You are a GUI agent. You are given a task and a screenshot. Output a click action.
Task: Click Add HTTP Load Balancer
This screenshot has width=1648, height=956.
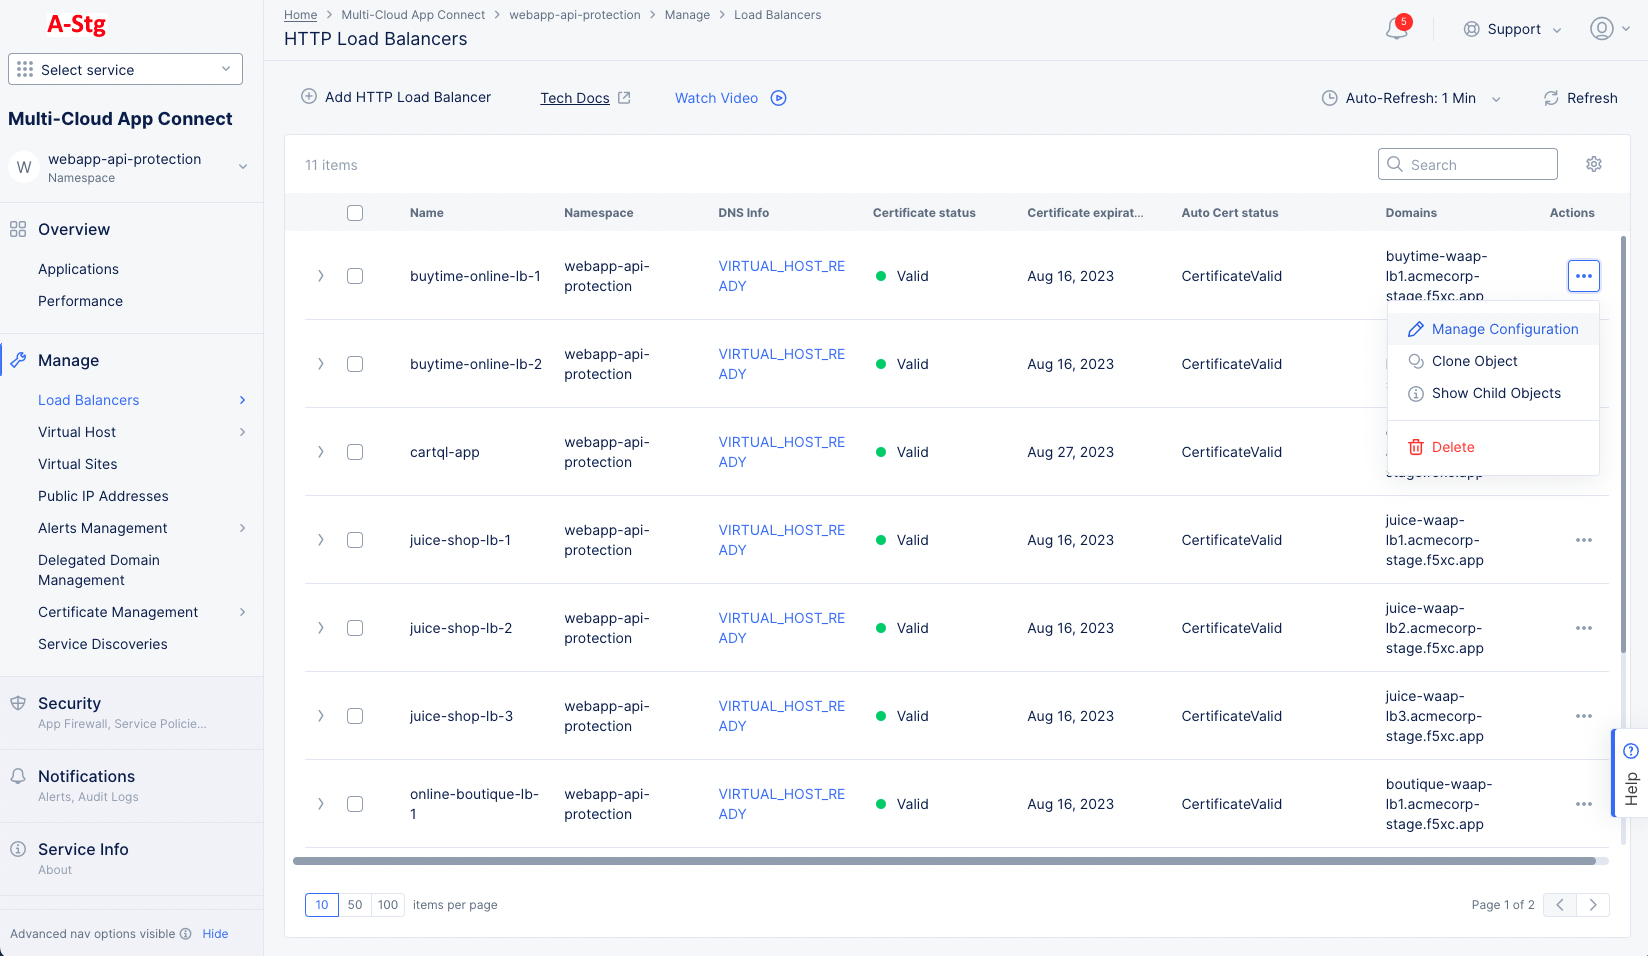click(397, 97)
